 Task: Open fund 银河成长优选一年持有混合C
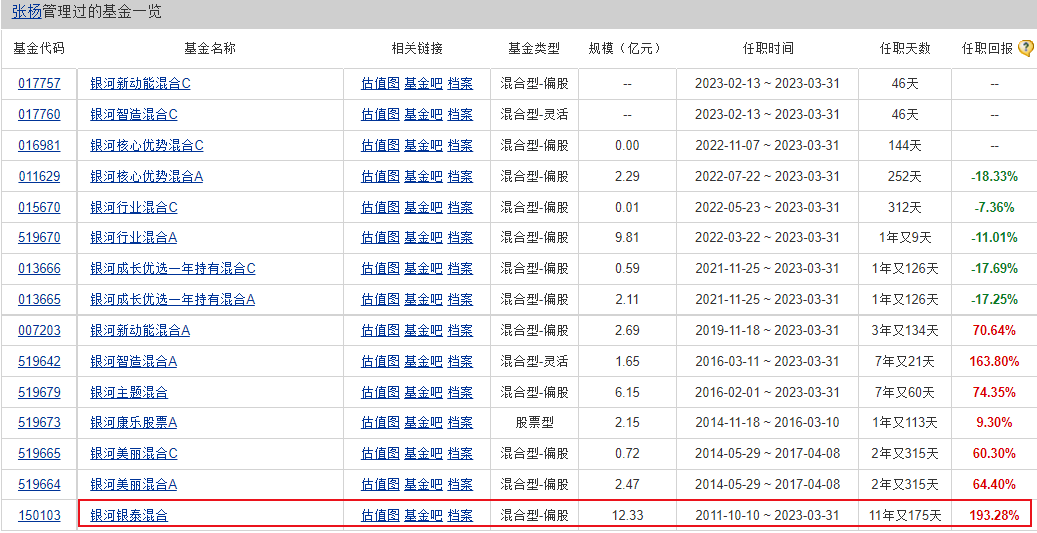tap(173, 268)
